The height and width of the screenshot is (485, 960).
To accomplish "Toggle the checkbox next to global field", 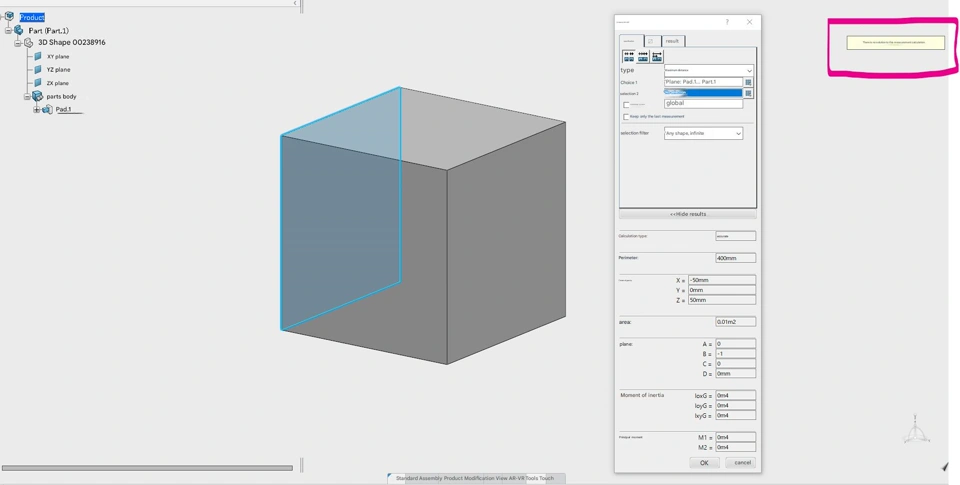I will pyautogui.click(x=626, y=105).
